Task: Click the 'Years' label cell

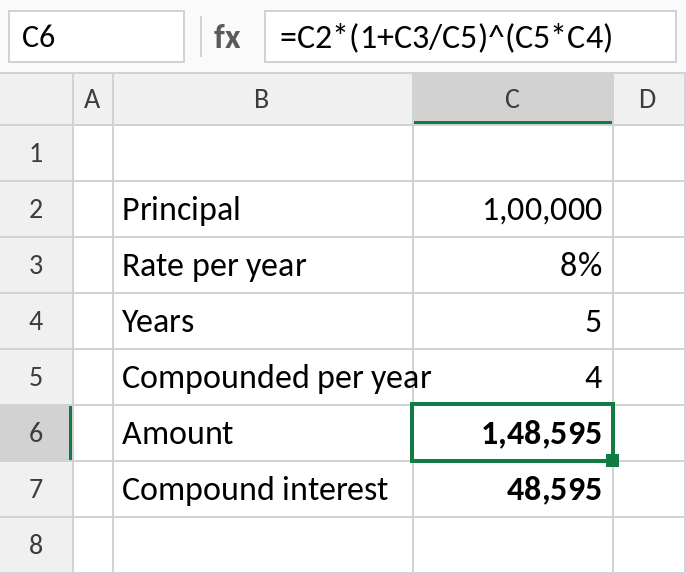Action: click(x=262, y=321)
